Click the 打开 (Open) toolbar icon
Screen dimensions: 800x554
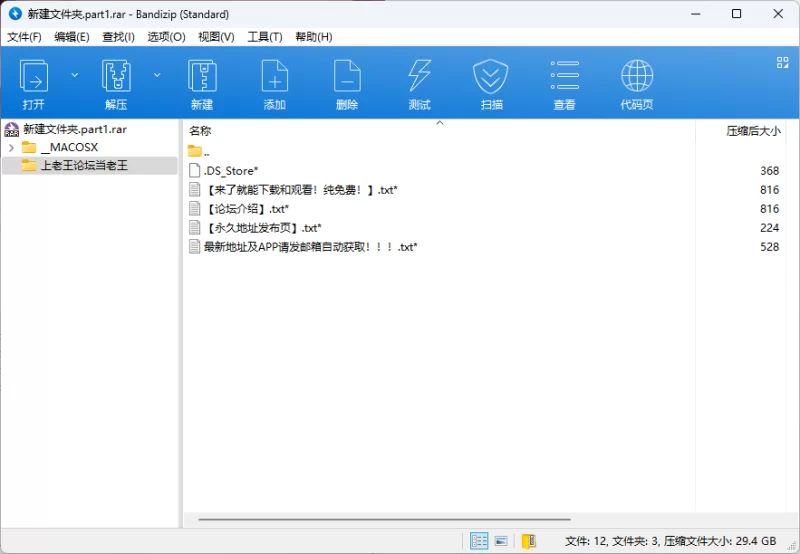[x=34, y=85]
